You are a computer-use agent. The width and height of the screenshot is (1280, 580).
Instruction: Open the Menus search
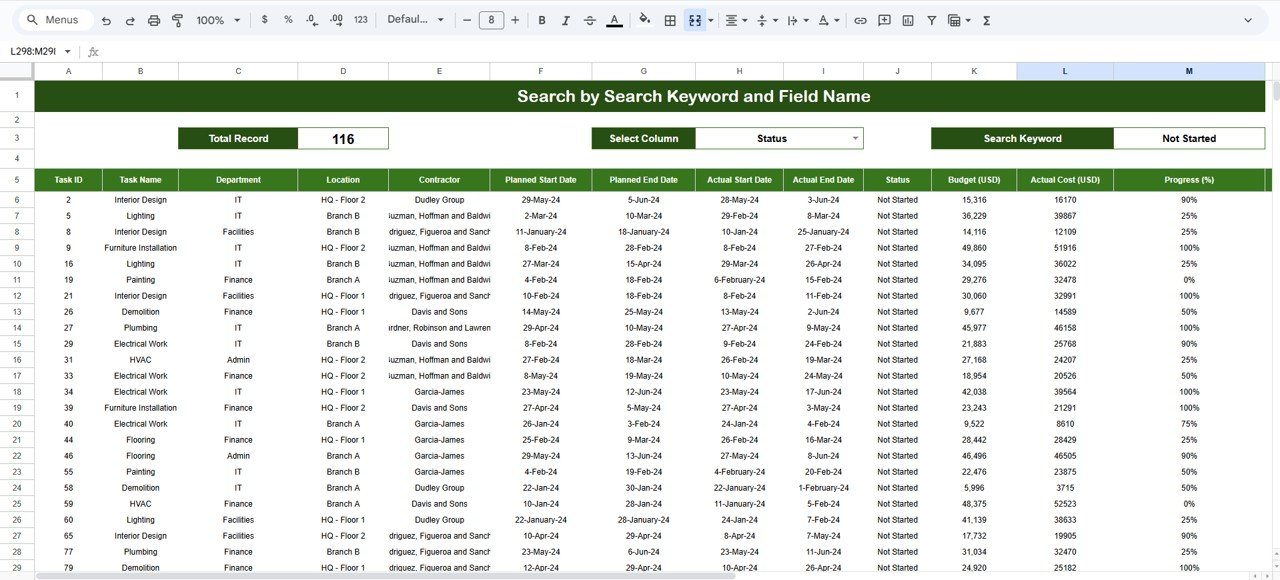[52, 19]
